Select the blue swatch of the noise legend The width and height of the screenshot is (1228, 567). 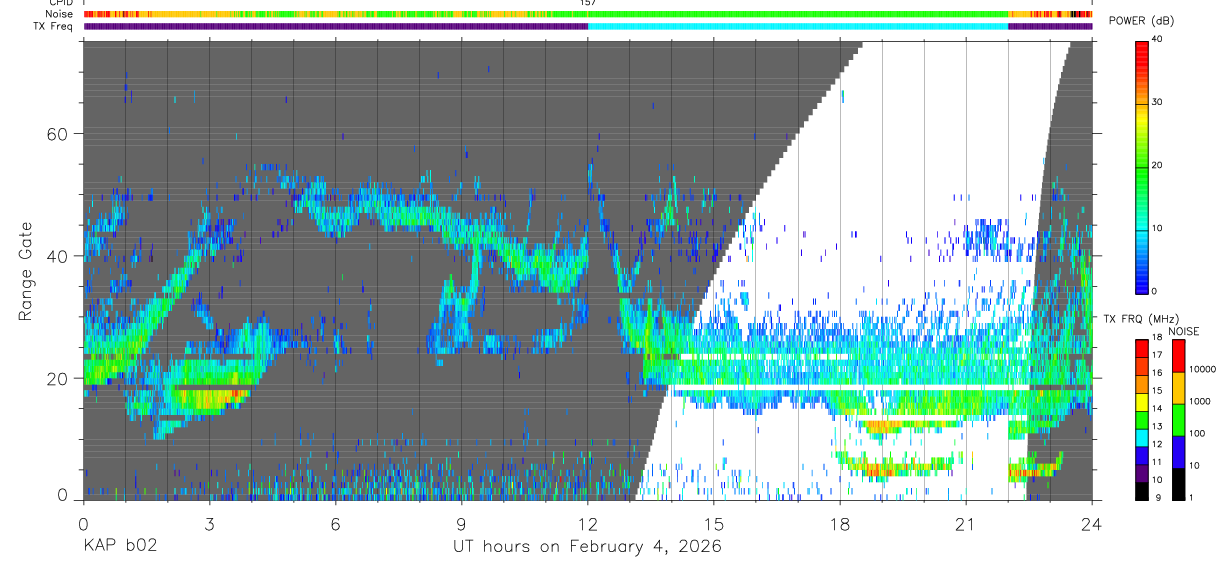[1177, 452]
